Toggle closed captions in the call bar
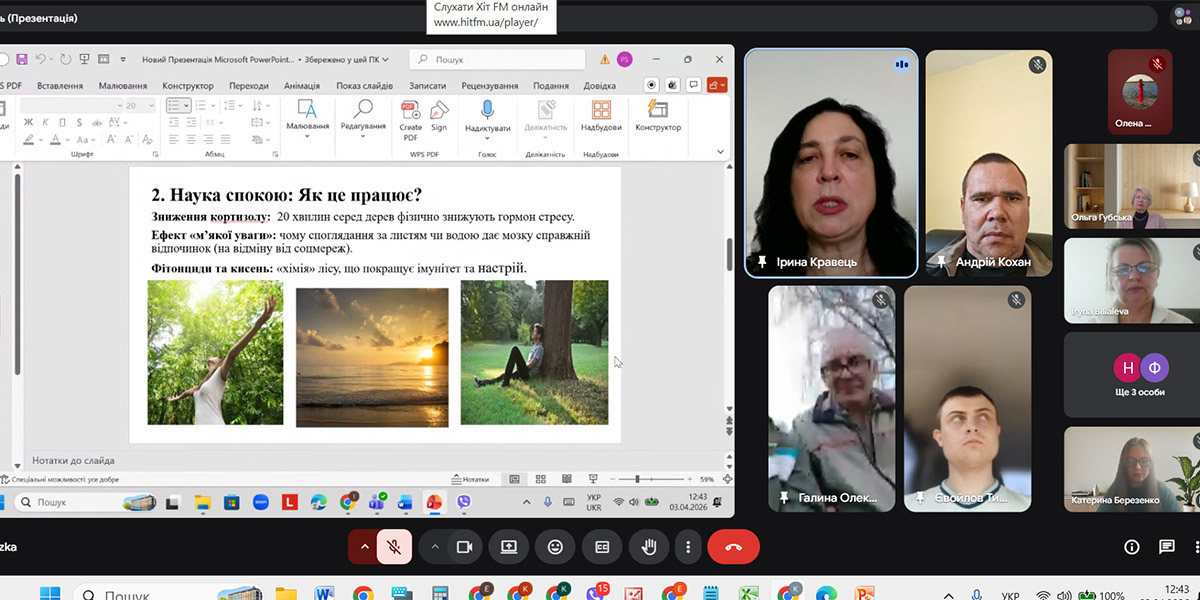 pos(602,547)
